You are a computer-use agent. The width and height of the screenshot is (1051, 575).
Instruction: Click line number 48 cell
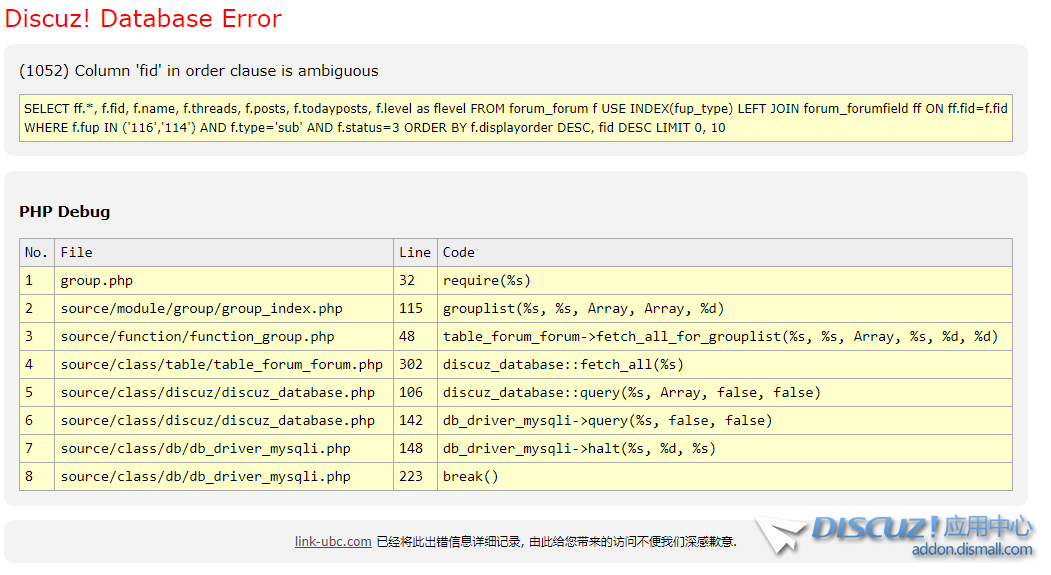(x=415, y=336)
